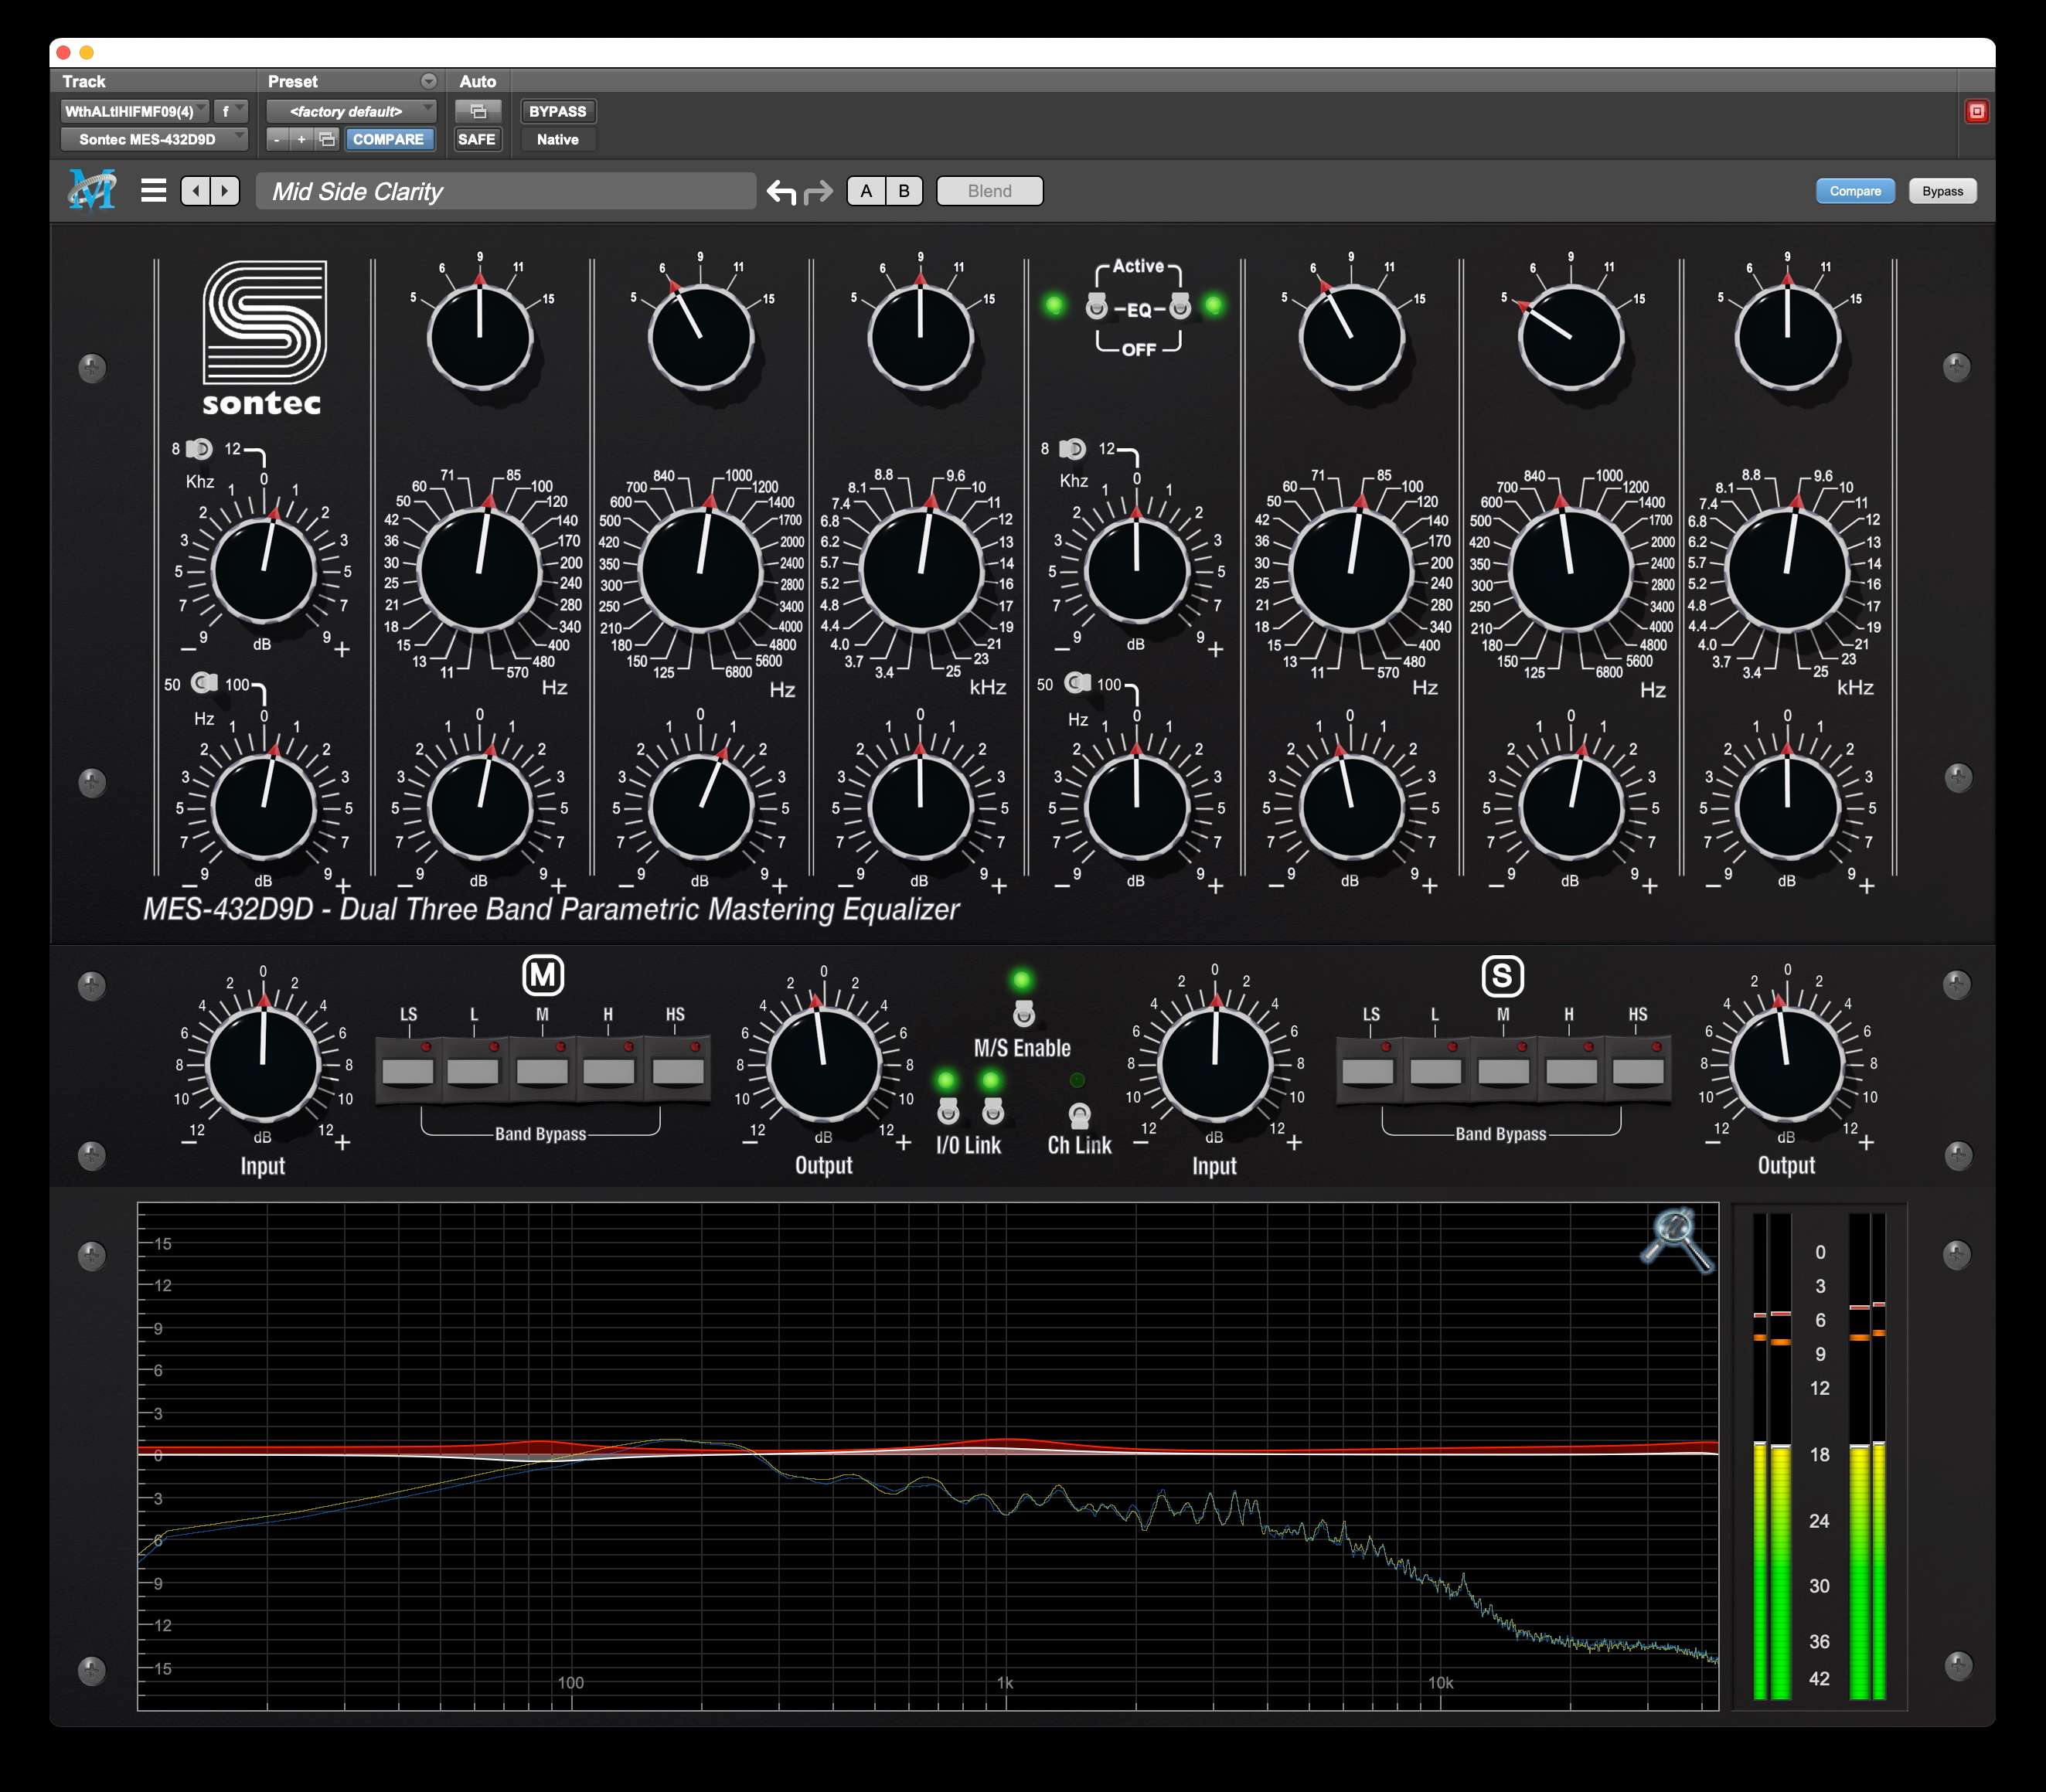Load next preset with right arrow
The height and width of the screenshot is (1792, 2046).
coord(225,191)
